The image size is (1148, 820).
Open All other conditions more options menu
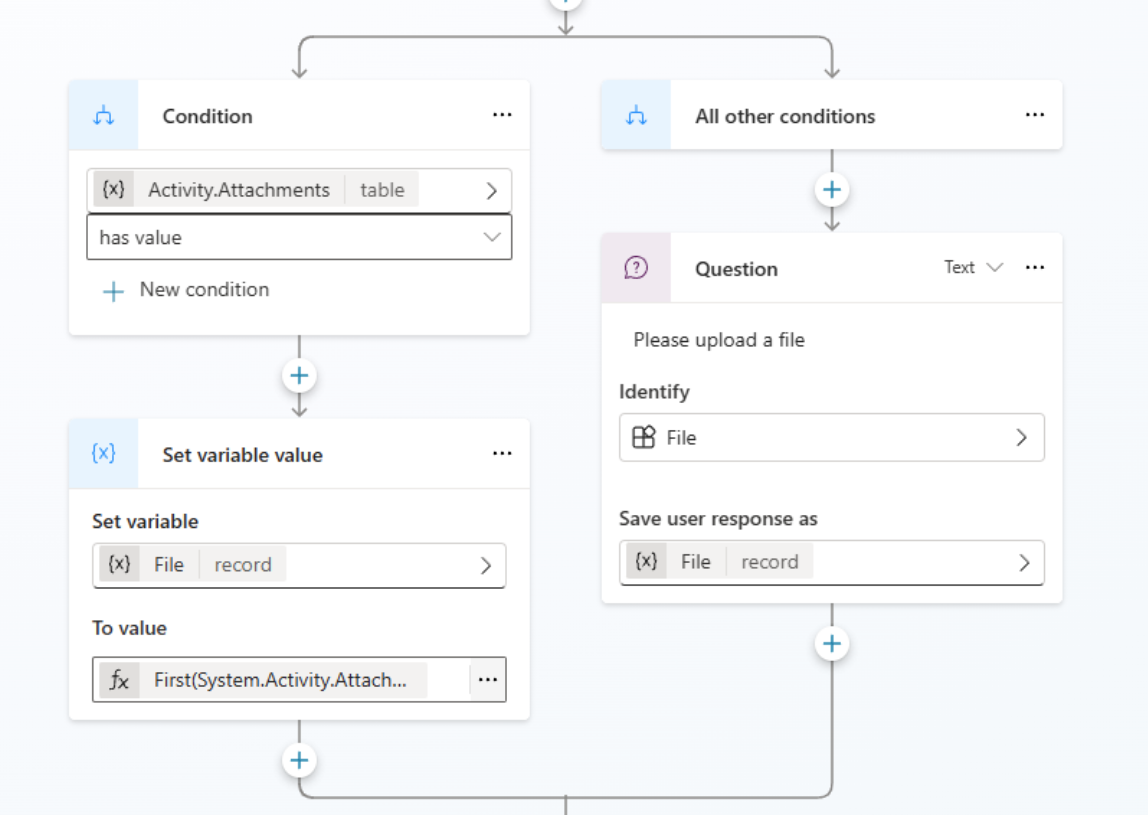pos(1035,116)
